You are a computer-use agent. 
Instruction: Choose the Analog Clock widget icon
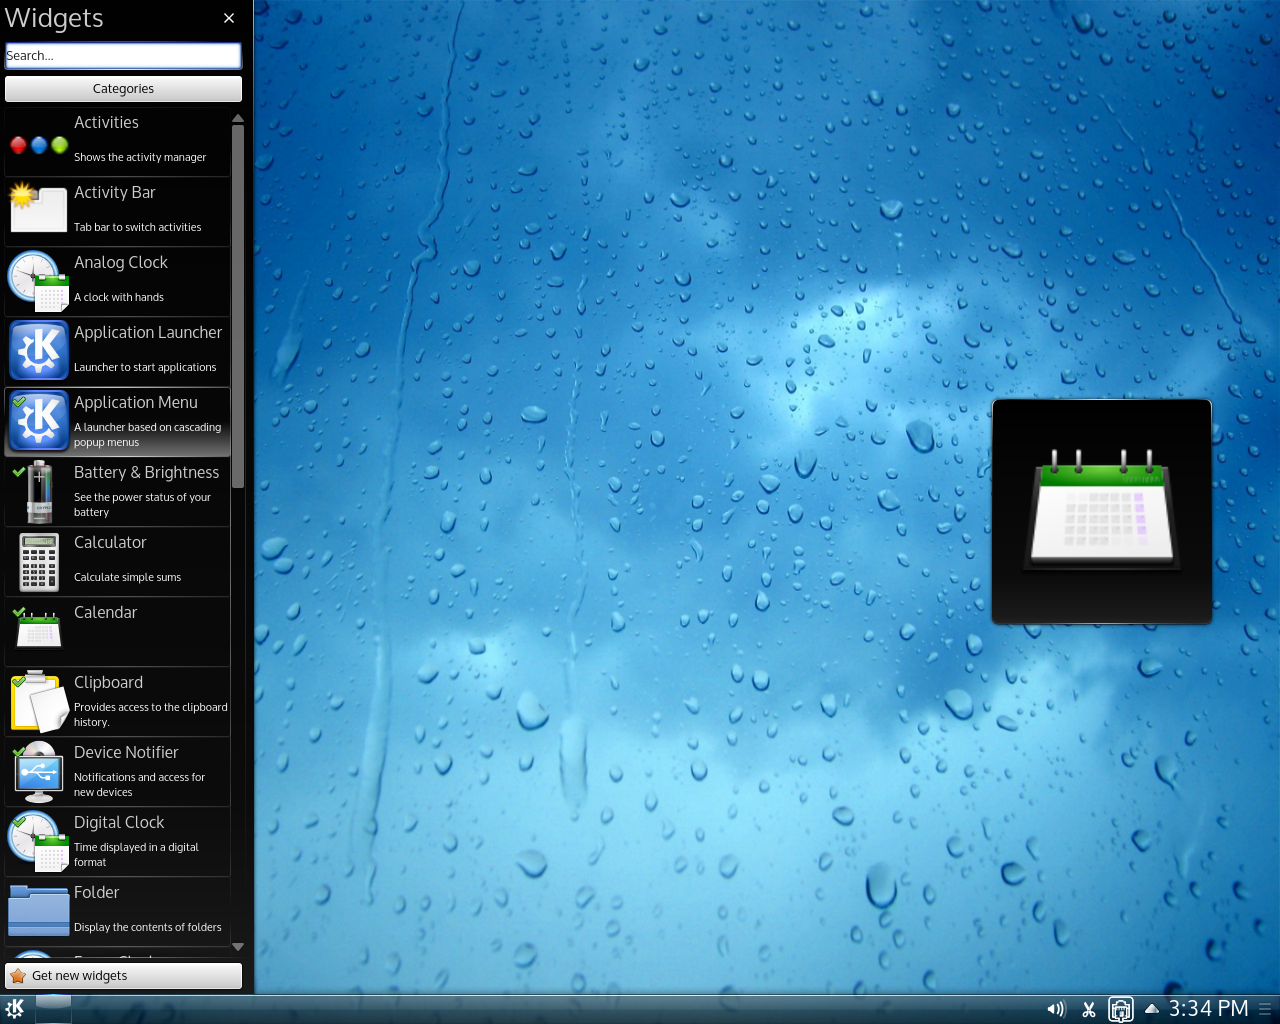tap(38, 281)
